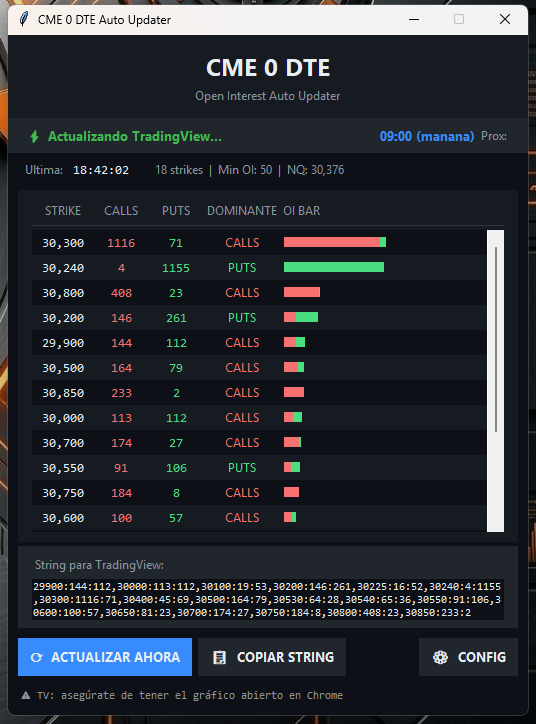This screenshot has height=724, width=536.
Task: Click the green OI bar for strike 30,240
Action: coord(334,267)
